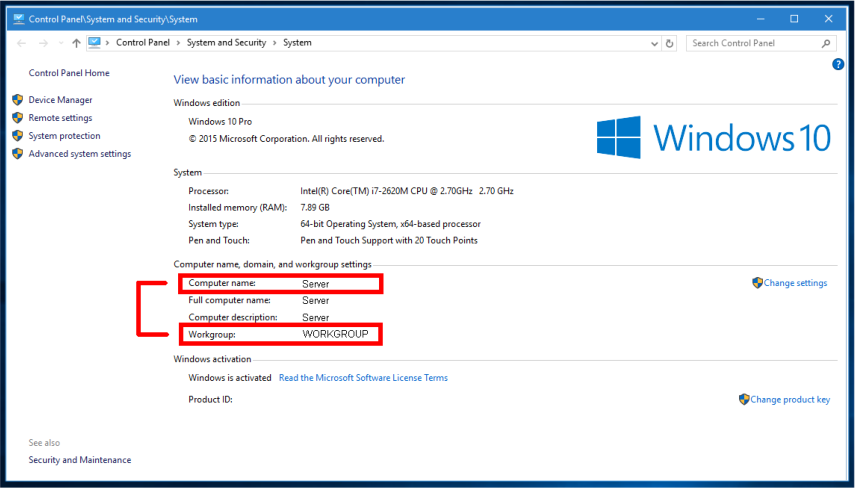This screenshot has width=855, height=488.
Task: Select Control Panel in the breadcrumb
Action: click(143, 43)
